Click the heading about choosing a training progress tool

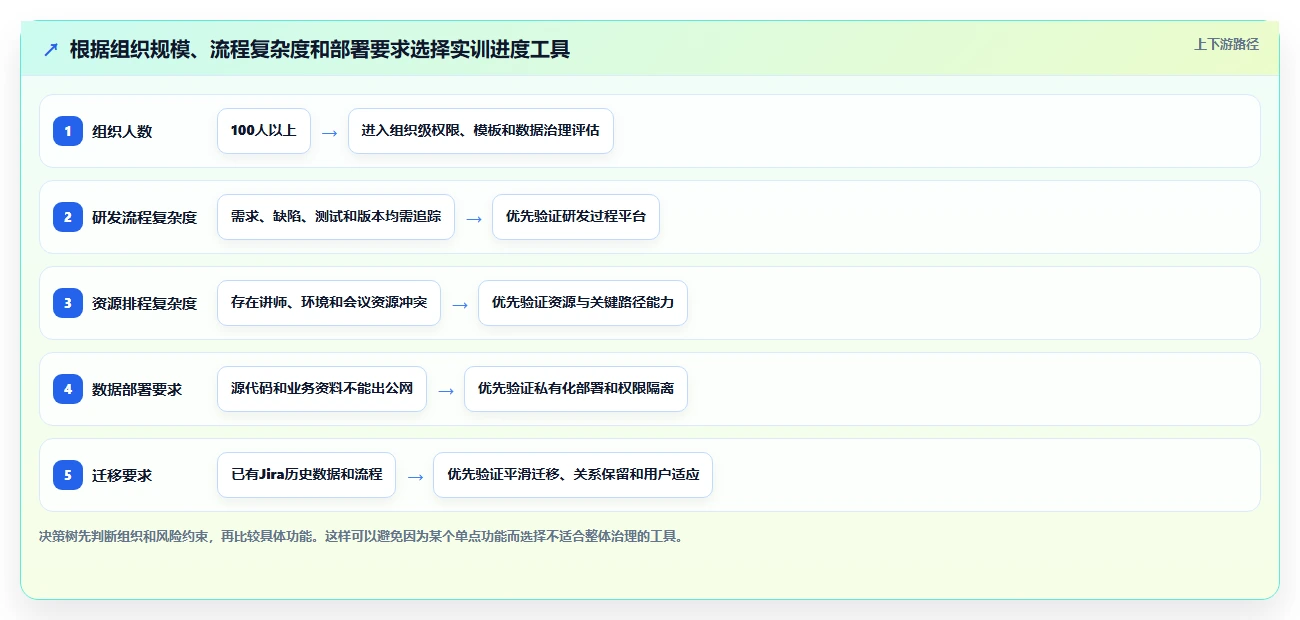click(x=320, y=50)
